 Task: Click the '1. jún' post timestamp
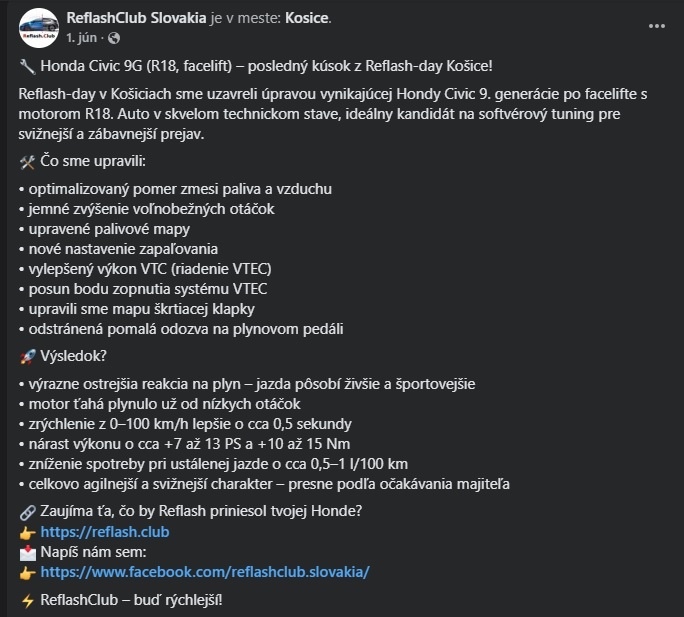click(x=83, y=38)
